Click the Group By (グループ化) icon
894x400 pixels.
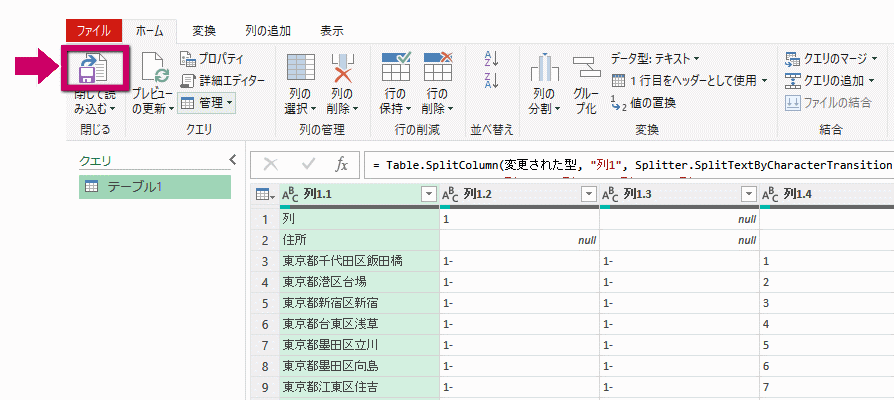(x=586, y=69)
